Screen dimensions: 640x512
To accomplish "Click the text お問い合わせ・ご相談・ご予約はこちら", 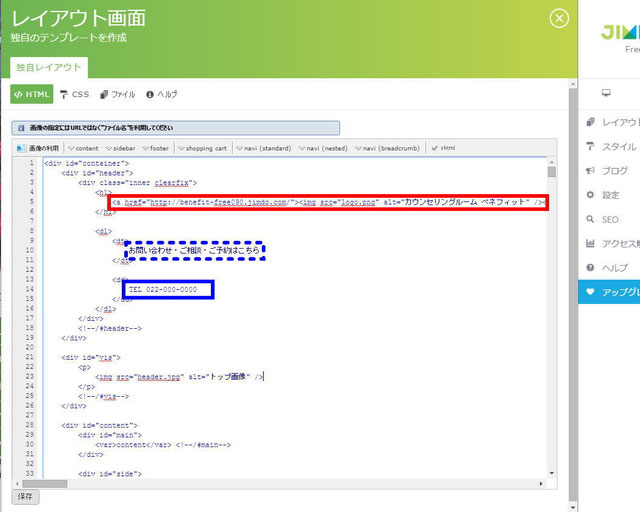I will (x=194, y=250).
